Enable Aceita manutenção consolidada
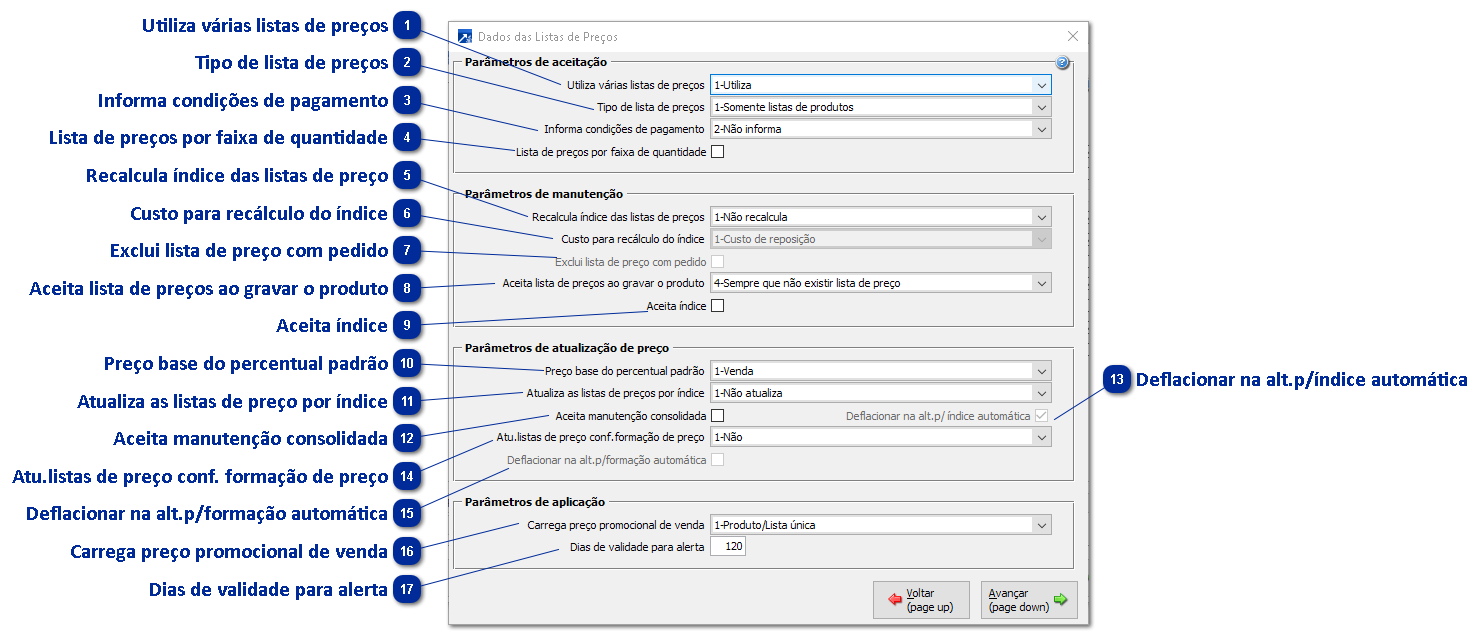 coord(717,415)
